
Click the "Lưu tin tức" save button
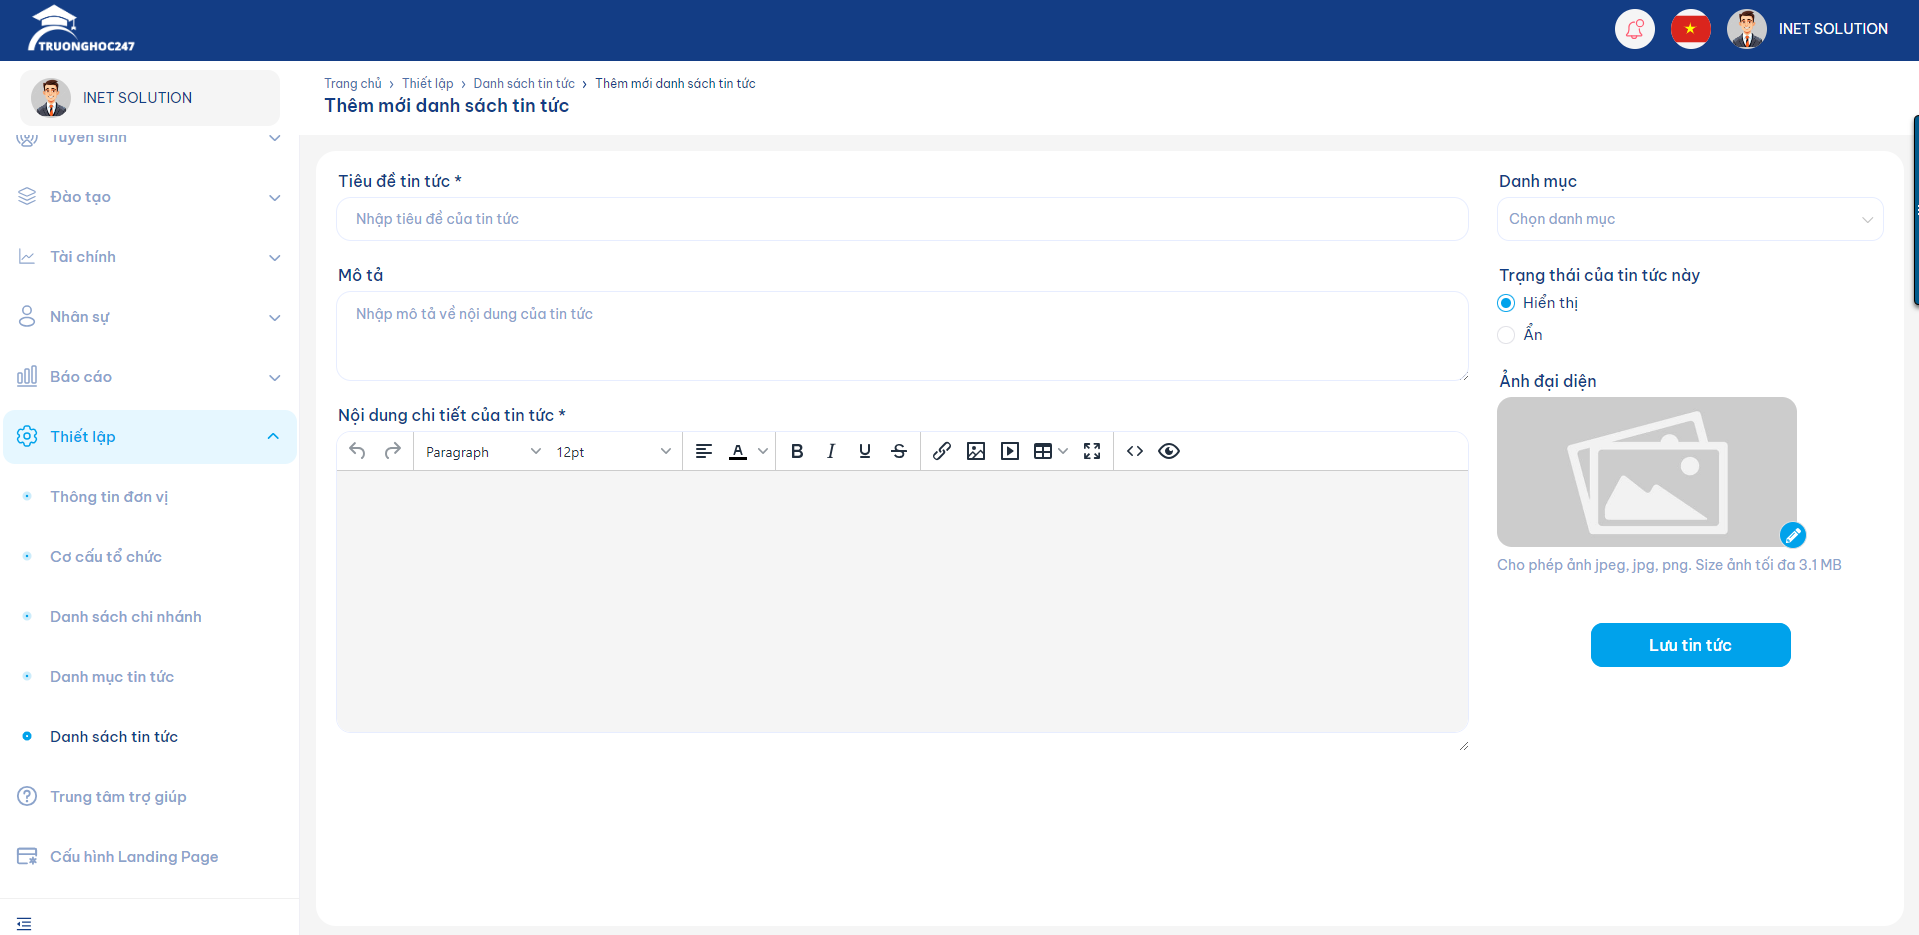1690,645
